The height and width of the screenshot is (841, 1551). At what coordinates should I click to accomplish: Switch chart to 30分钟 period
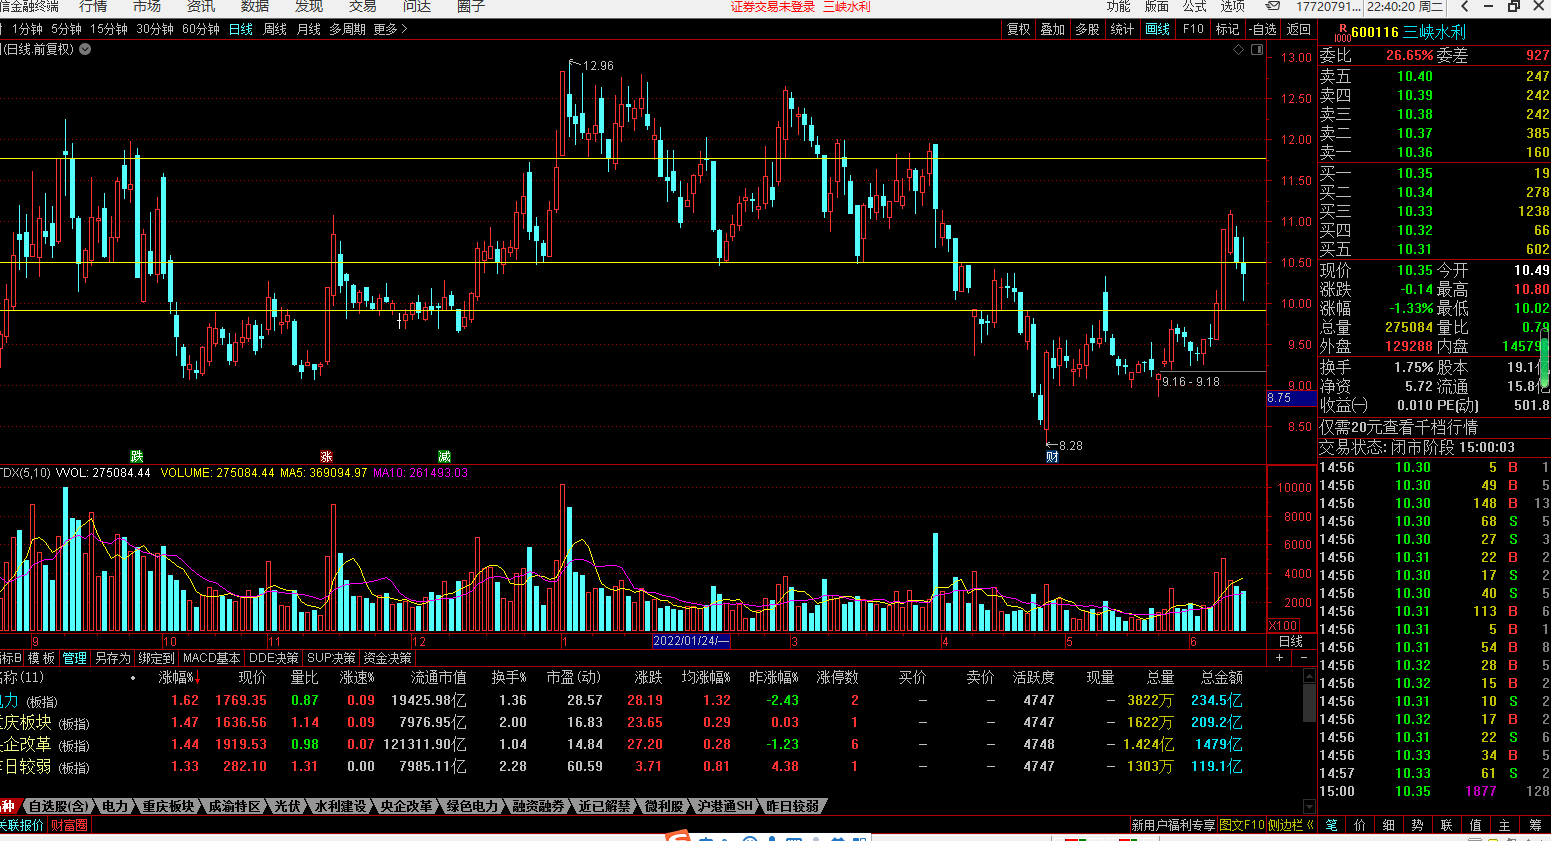click(x=155, y=30)
